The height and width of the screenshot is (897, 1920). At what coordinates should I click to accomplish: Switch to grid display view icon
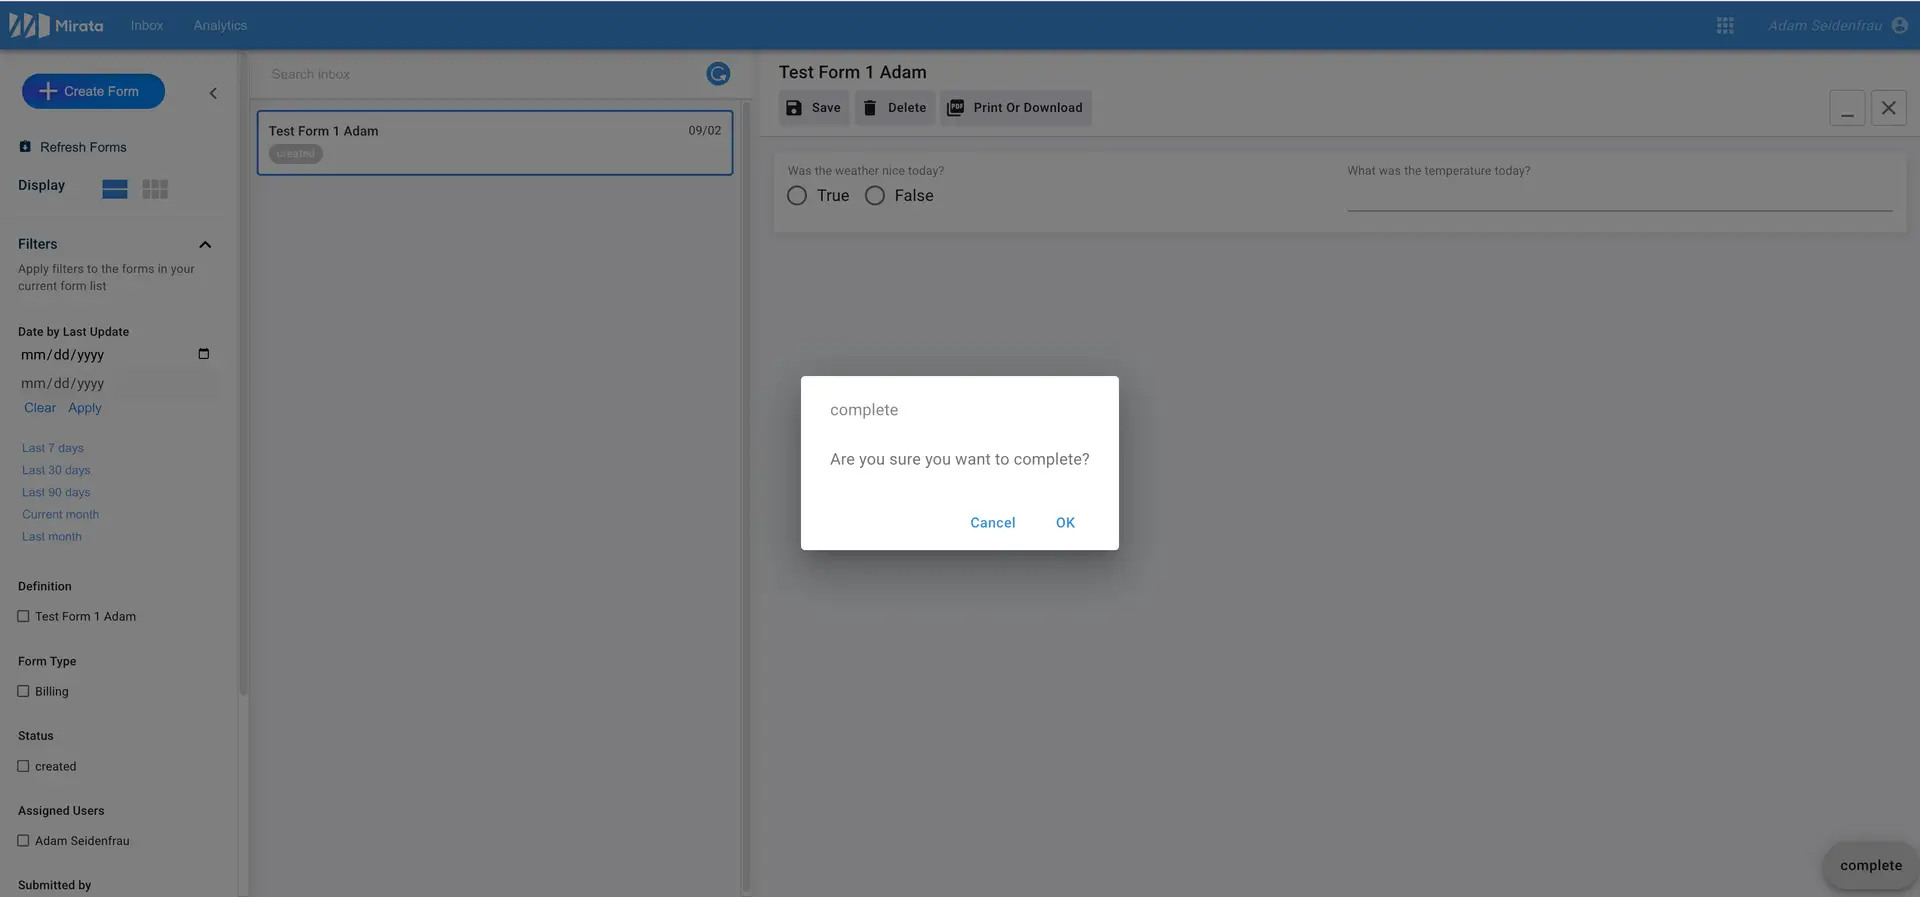click(155, 189)
